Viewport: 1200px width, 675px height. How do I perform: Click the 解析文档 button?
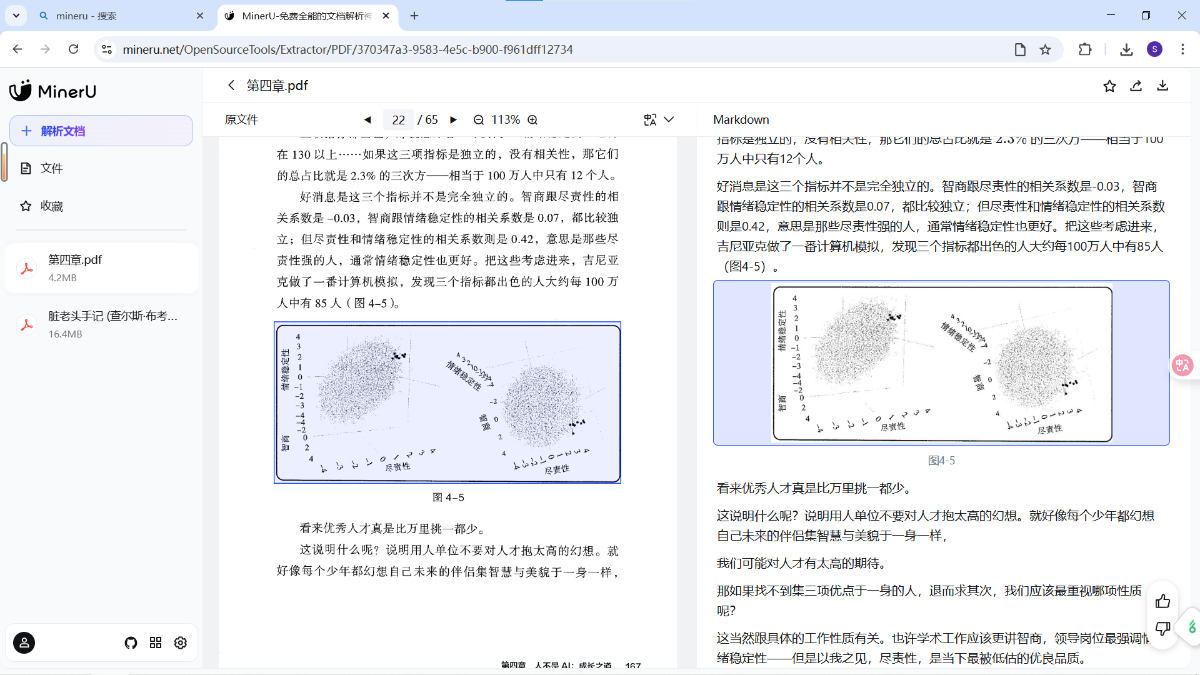coord(101,131)
